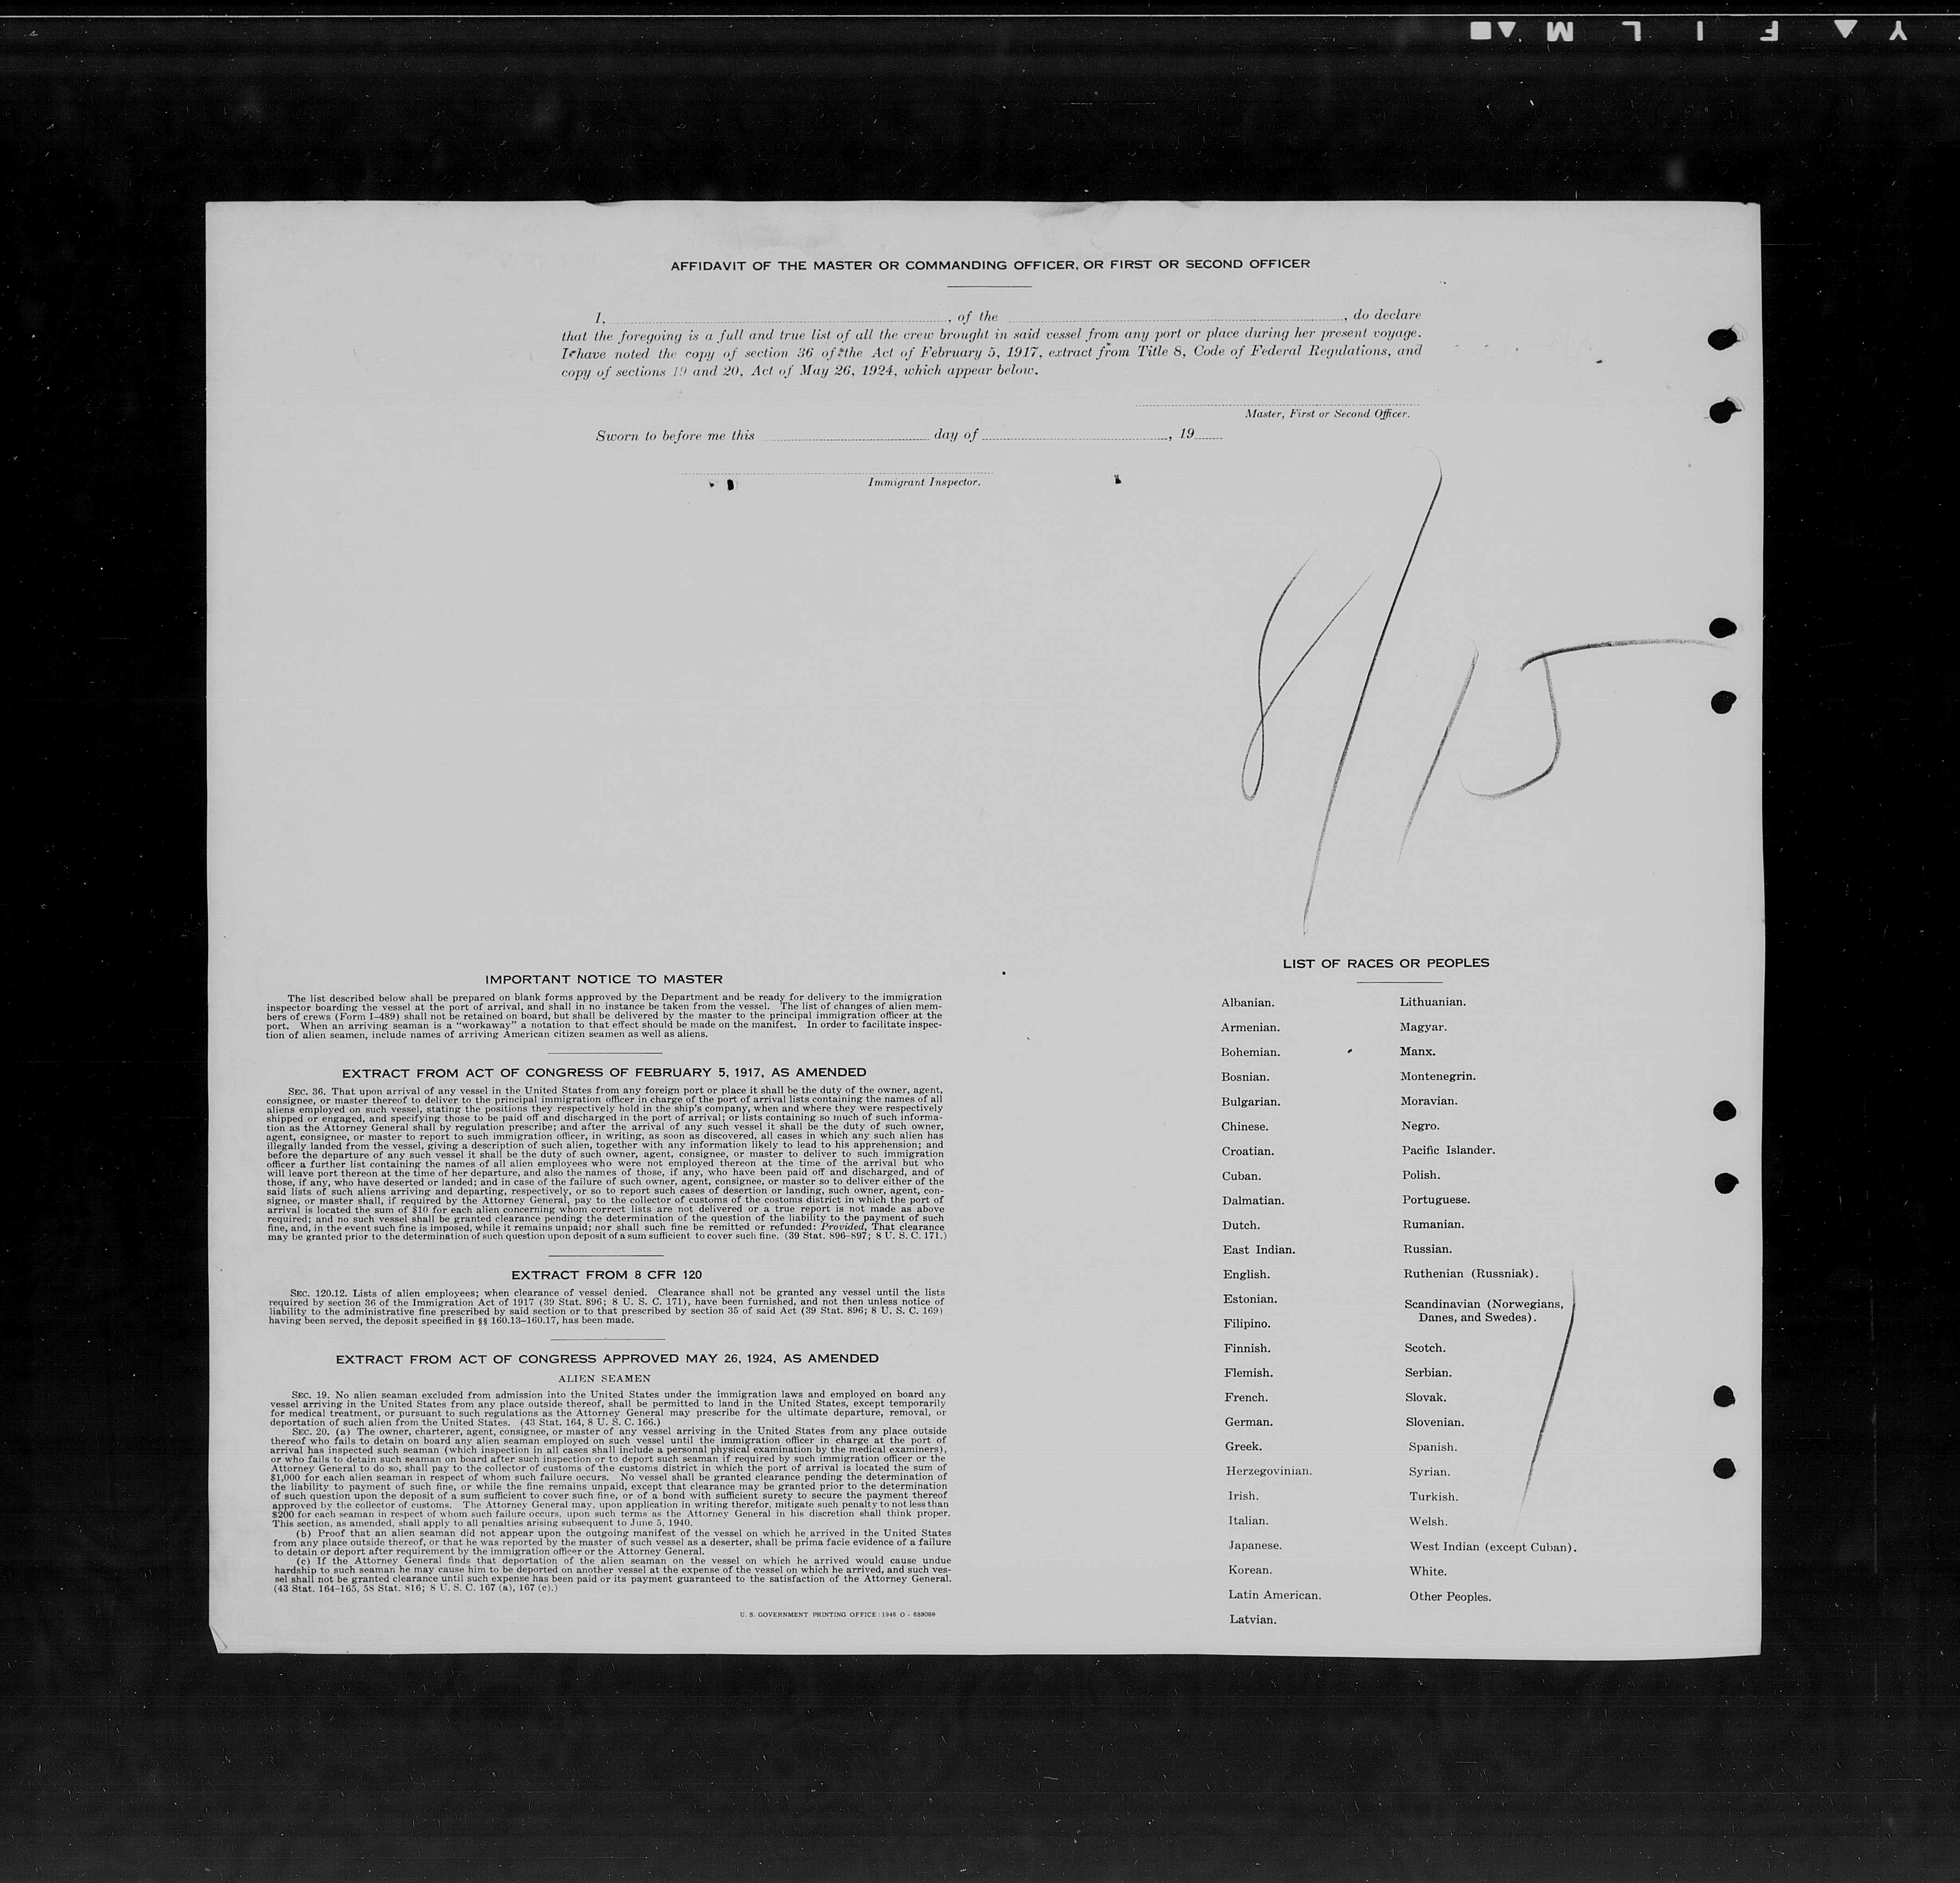Click "Lithuanian." in the races list
This screenshot has width=1960, height=1883.
pyautogui.click(x=1432, y=1001)
